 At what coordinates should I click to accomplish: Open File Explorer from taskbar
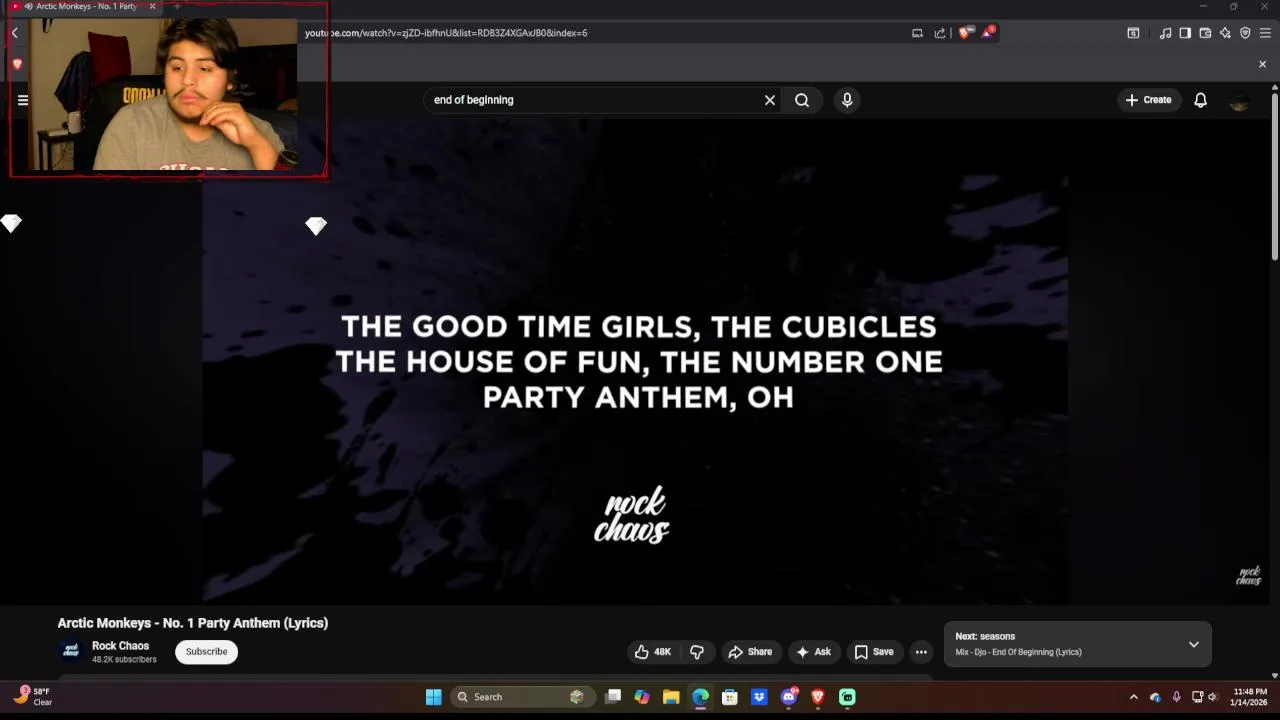671,697
